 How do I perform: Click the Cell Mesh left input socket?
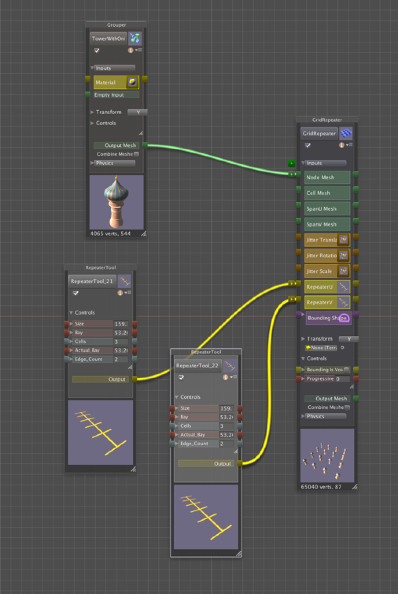tap(298, 190)
